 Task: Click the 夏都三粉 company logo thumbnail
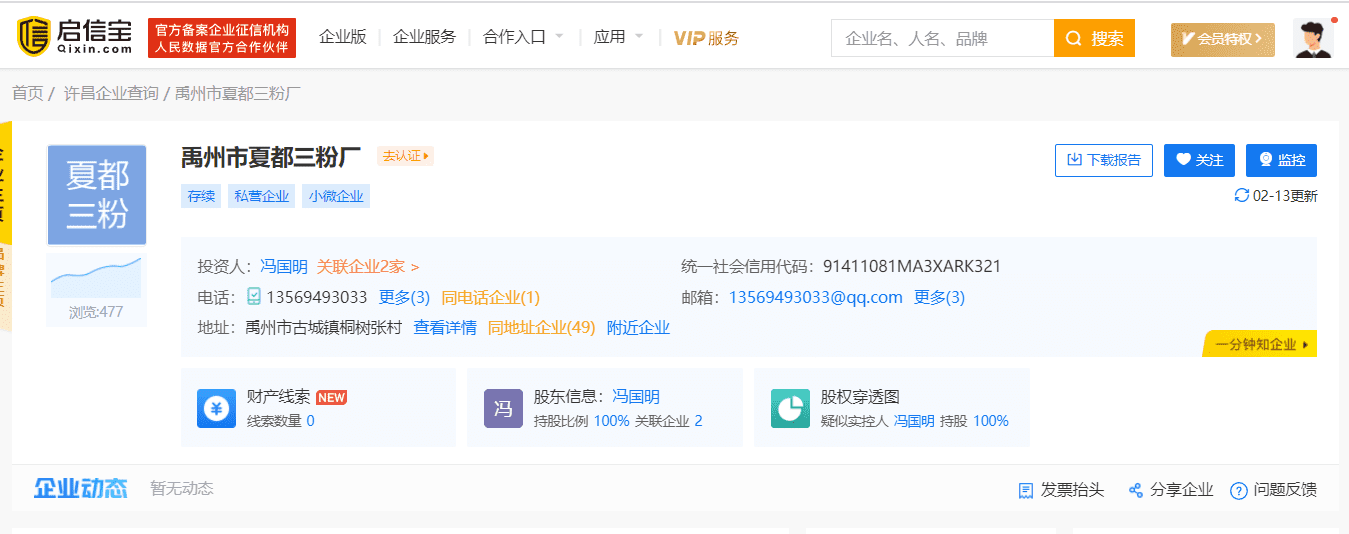click(97, 195)
